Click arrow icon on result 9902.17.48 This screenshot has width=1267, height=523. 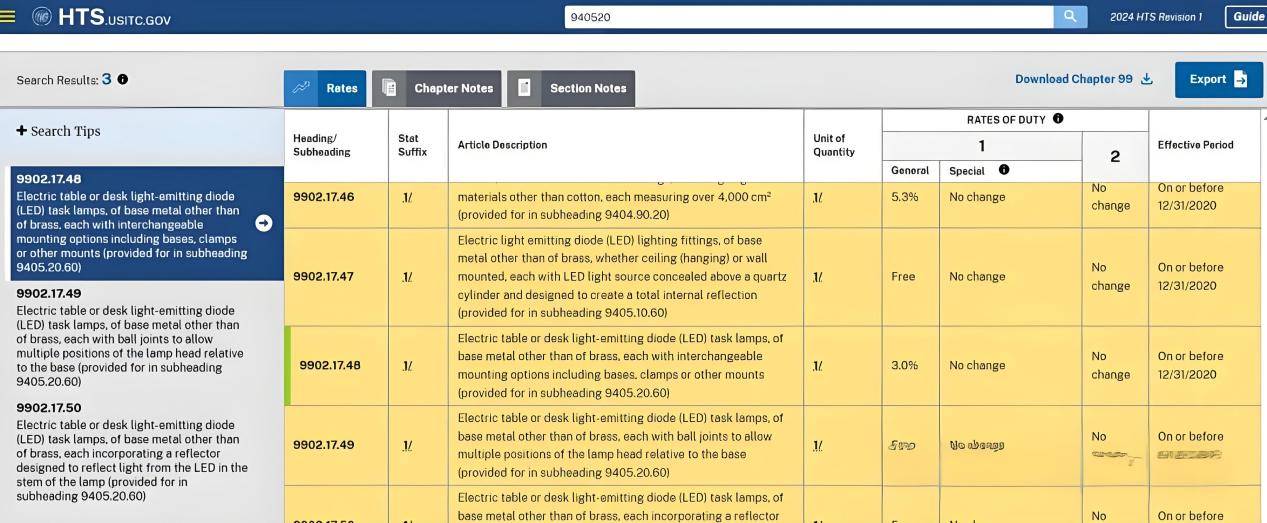pos(264,223)
